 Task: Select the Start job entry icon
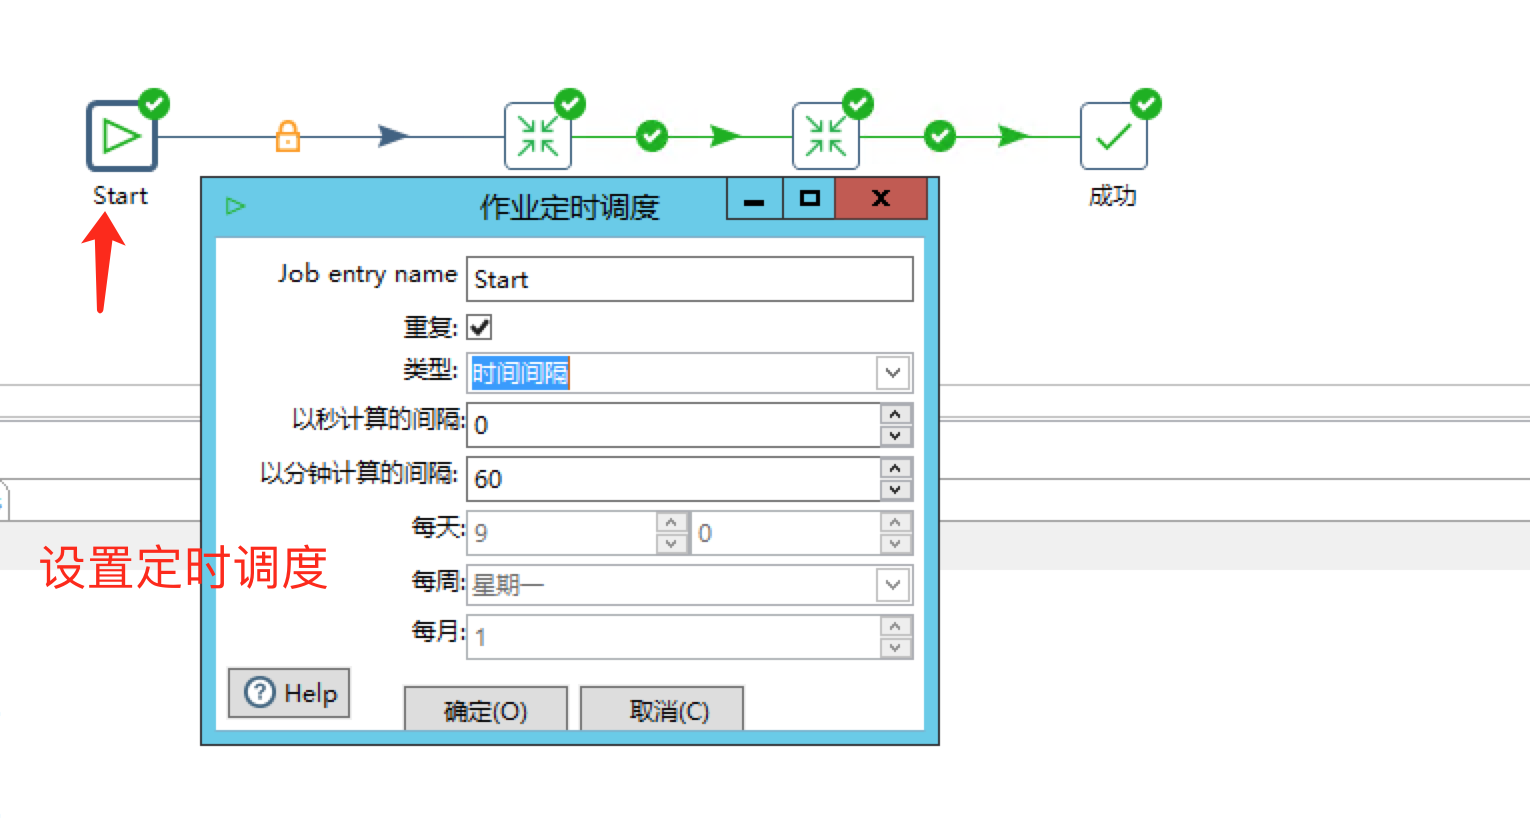coord(121,135)
